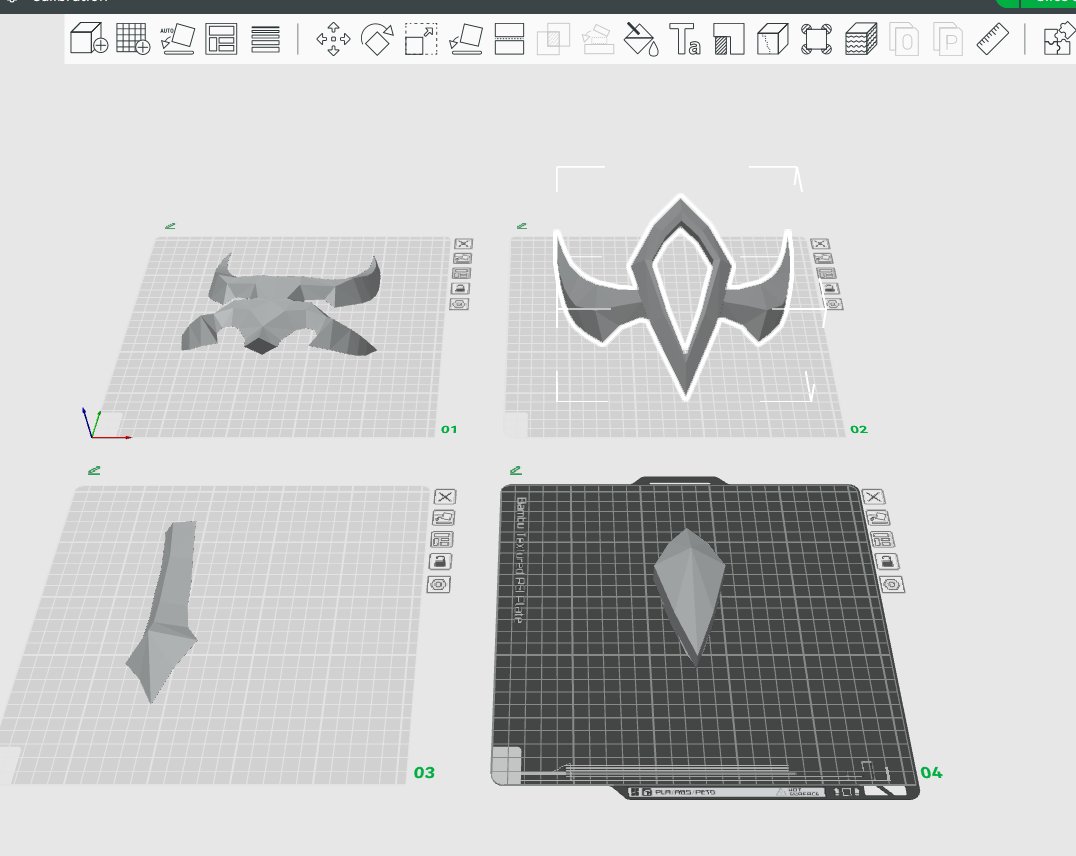Arrange objects on plate 04
The height and width of the screenshot is (856, 1076).
tap(882, 540)
